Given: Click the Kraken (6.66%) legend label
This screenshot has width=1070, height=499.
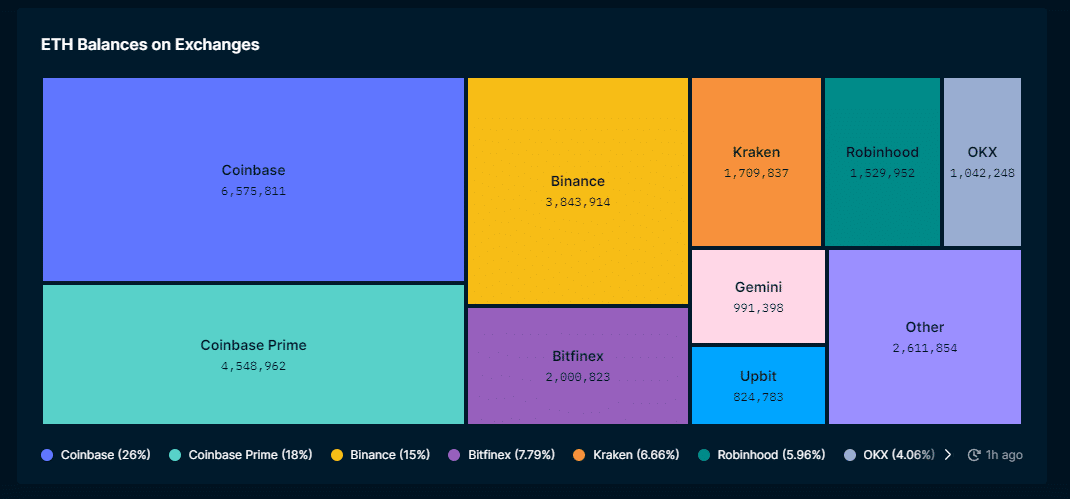Looking at the screenshot, I should point(636,455).
